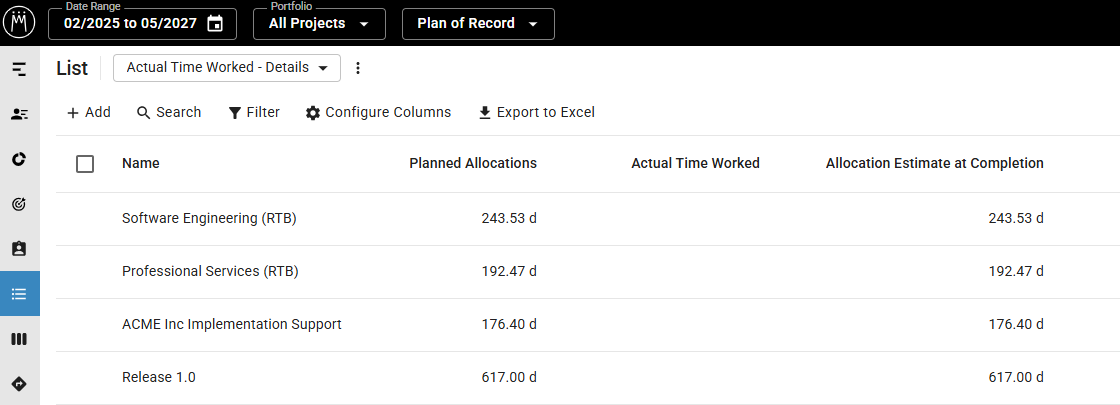Expand the All Projects portfolio dropdown
The width and height of the screenshot is (1120, 405).
[x=319, y=24]
